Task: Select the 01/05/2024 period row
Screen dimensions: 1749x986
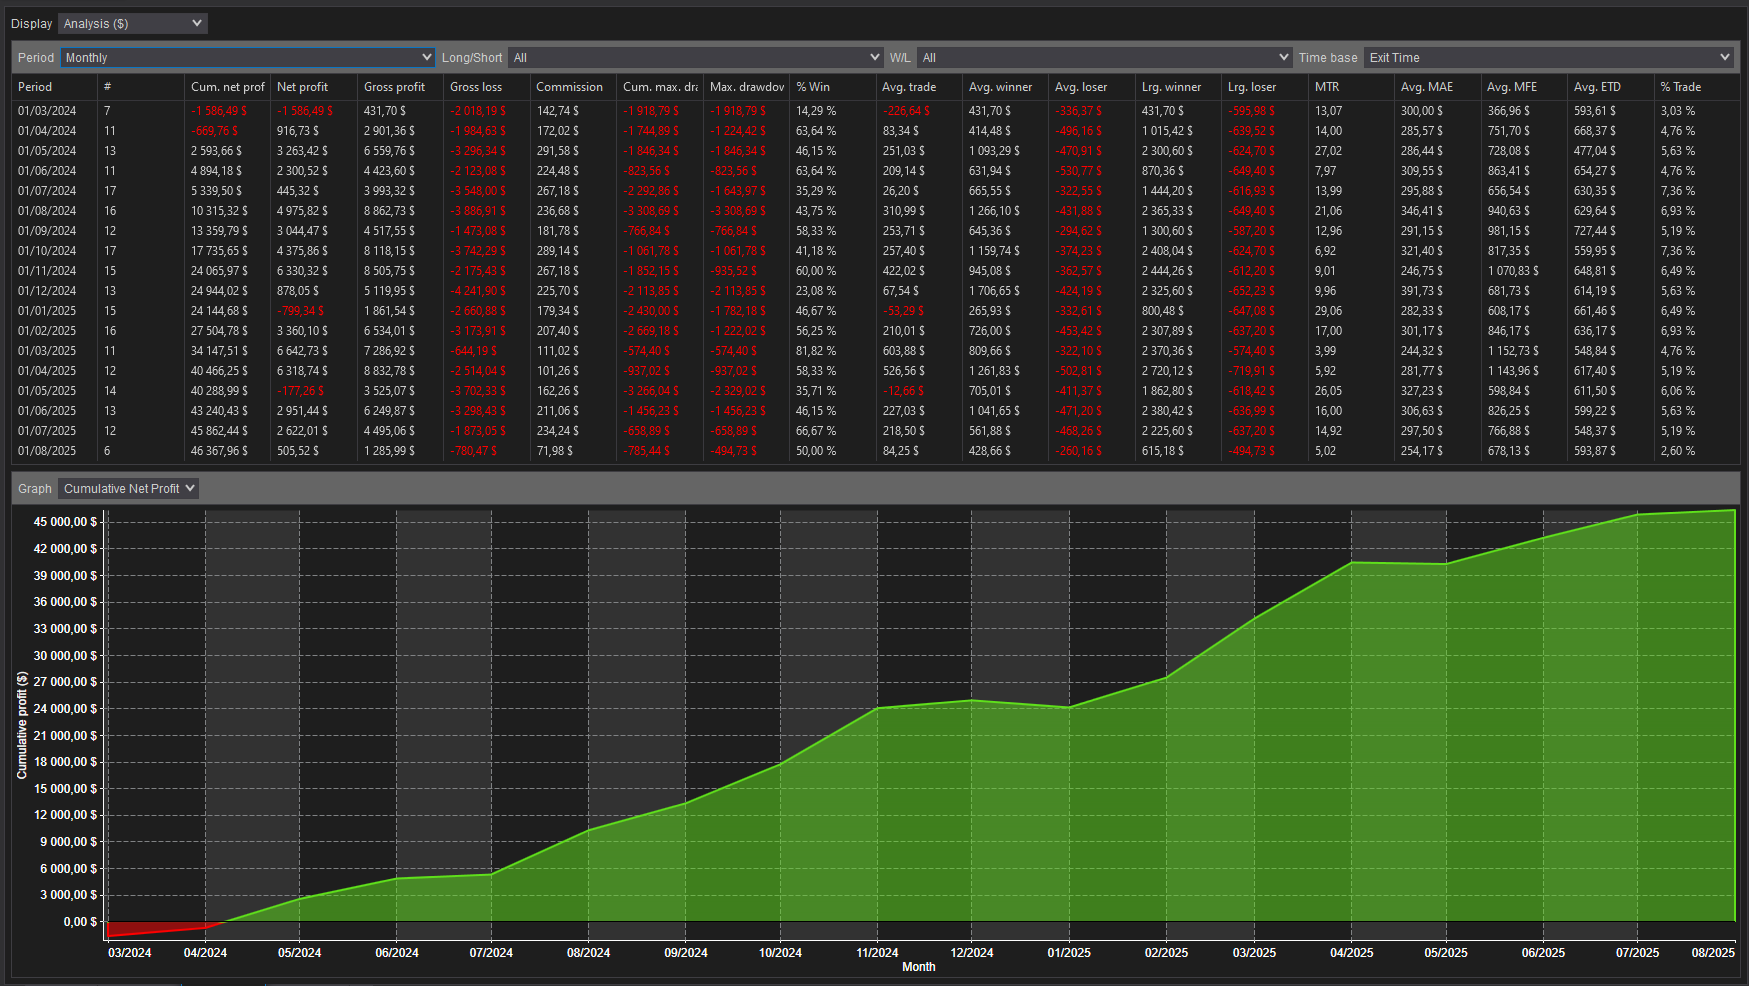Action: click(875, 151)
